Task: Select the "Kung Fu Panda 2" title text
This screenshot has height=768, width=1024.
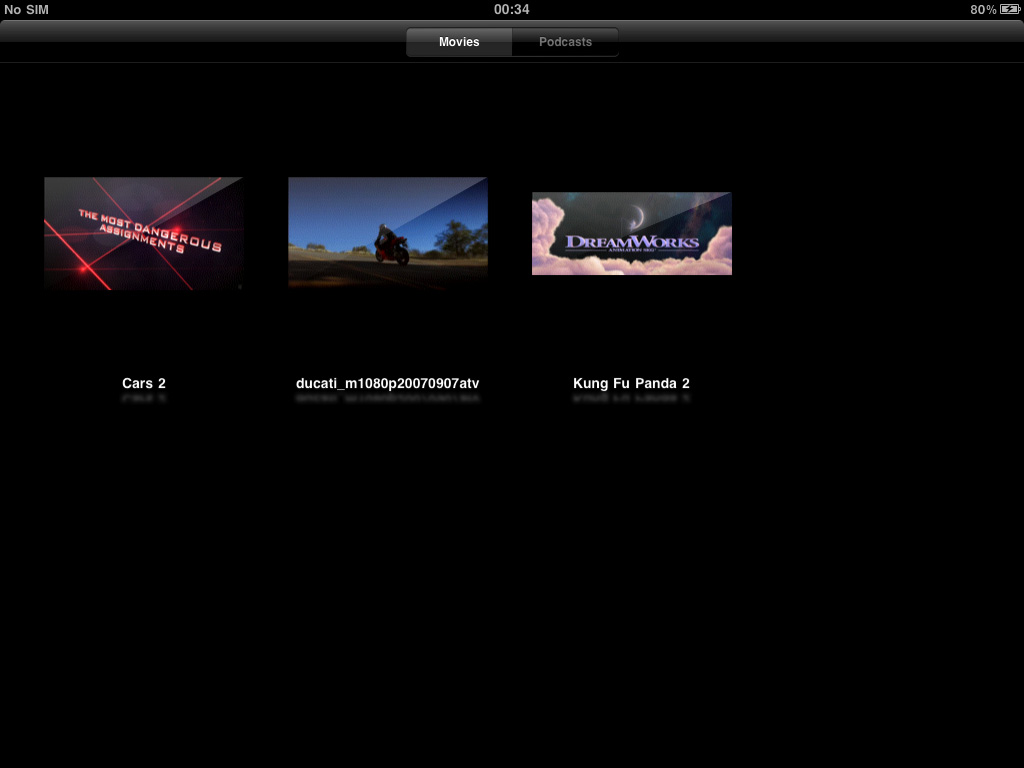Action: tap(632, 383)
